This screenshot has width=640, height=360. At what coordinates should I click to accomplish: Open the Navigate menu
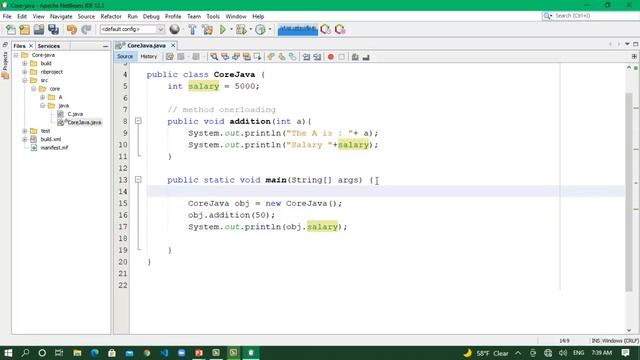pyautogui.click(x=61, y=16)
